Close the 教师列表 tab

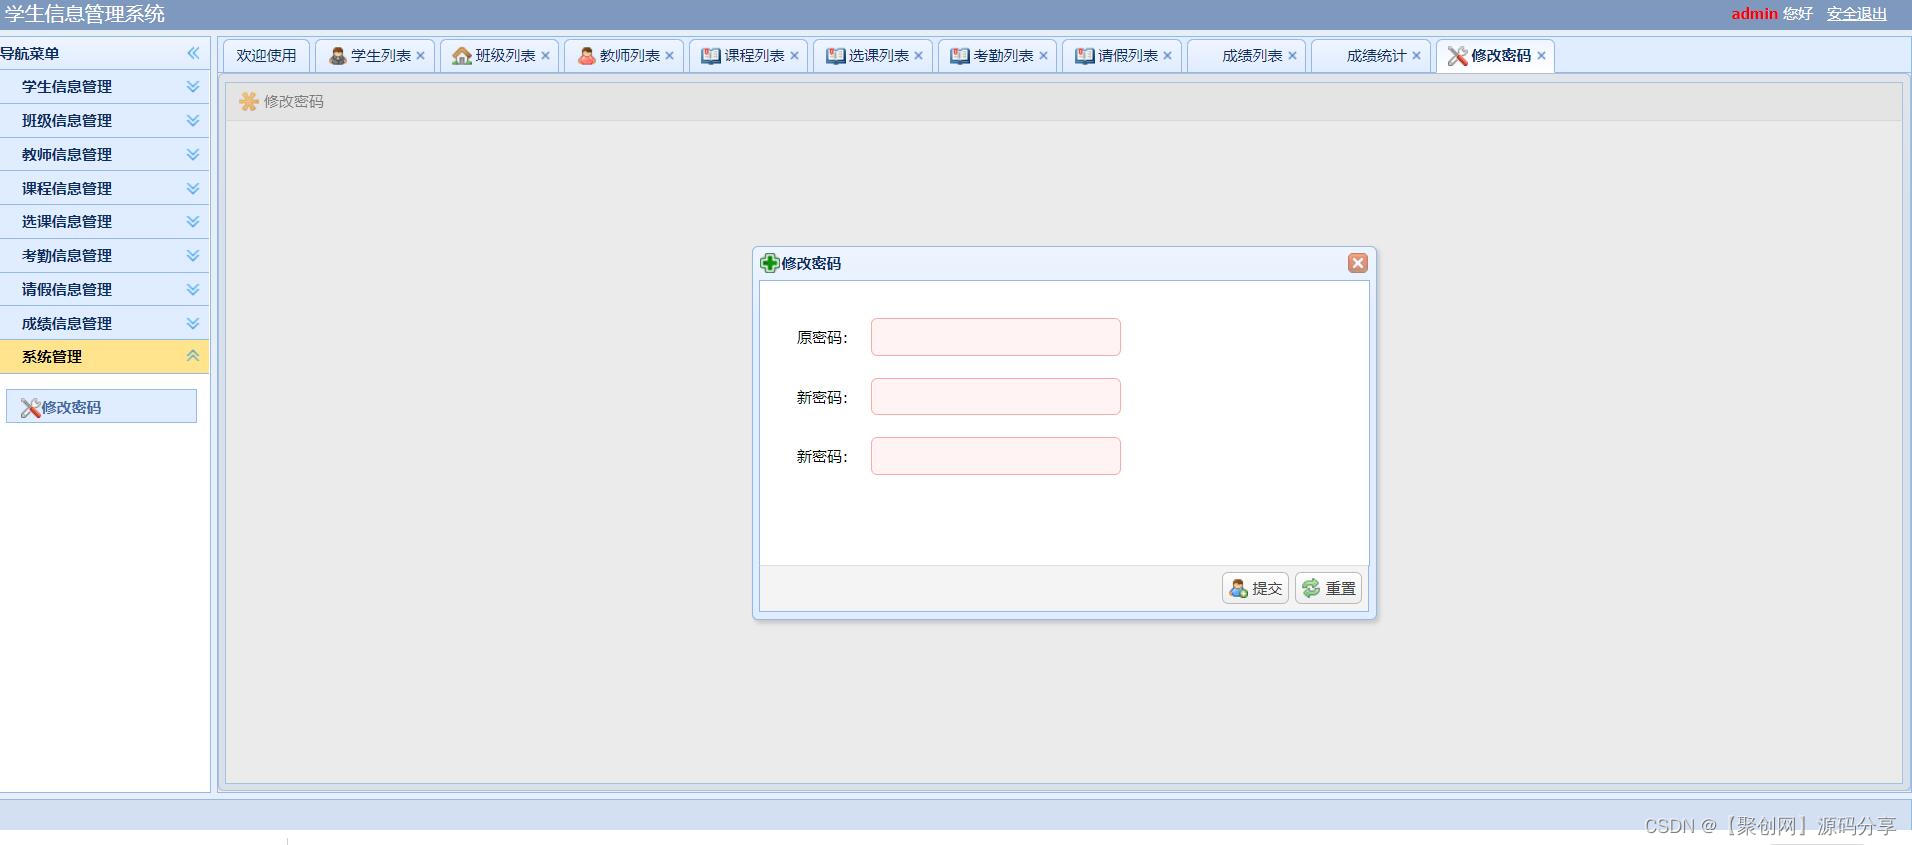670,56
